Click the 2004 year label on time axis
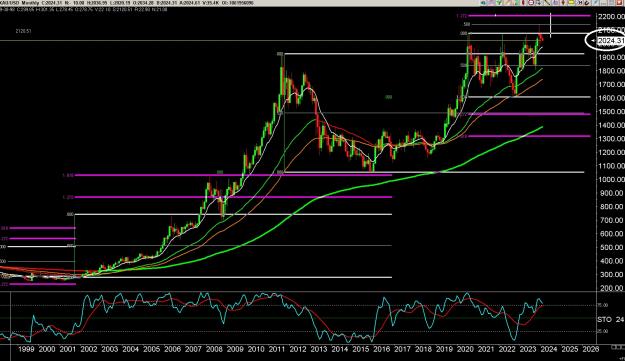The width and height of the screenshot is (625, 361). (x=130, y=349)
